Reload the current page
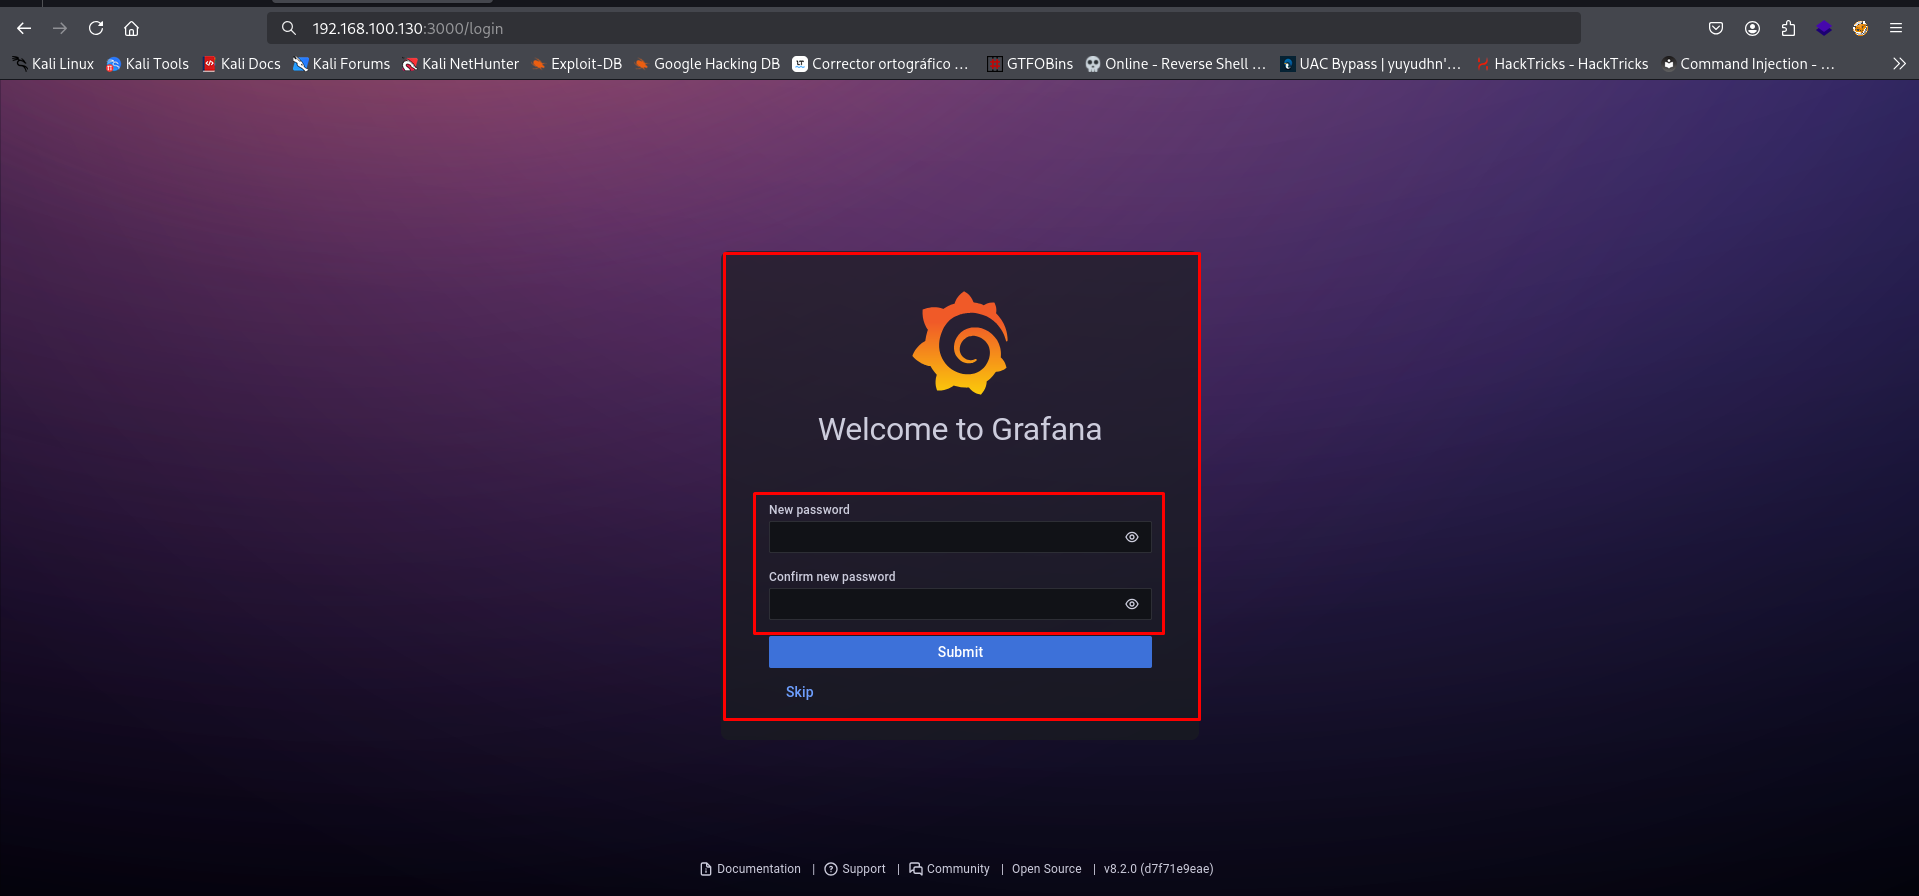Screen dimensions: 1919x896 (96, 28)
